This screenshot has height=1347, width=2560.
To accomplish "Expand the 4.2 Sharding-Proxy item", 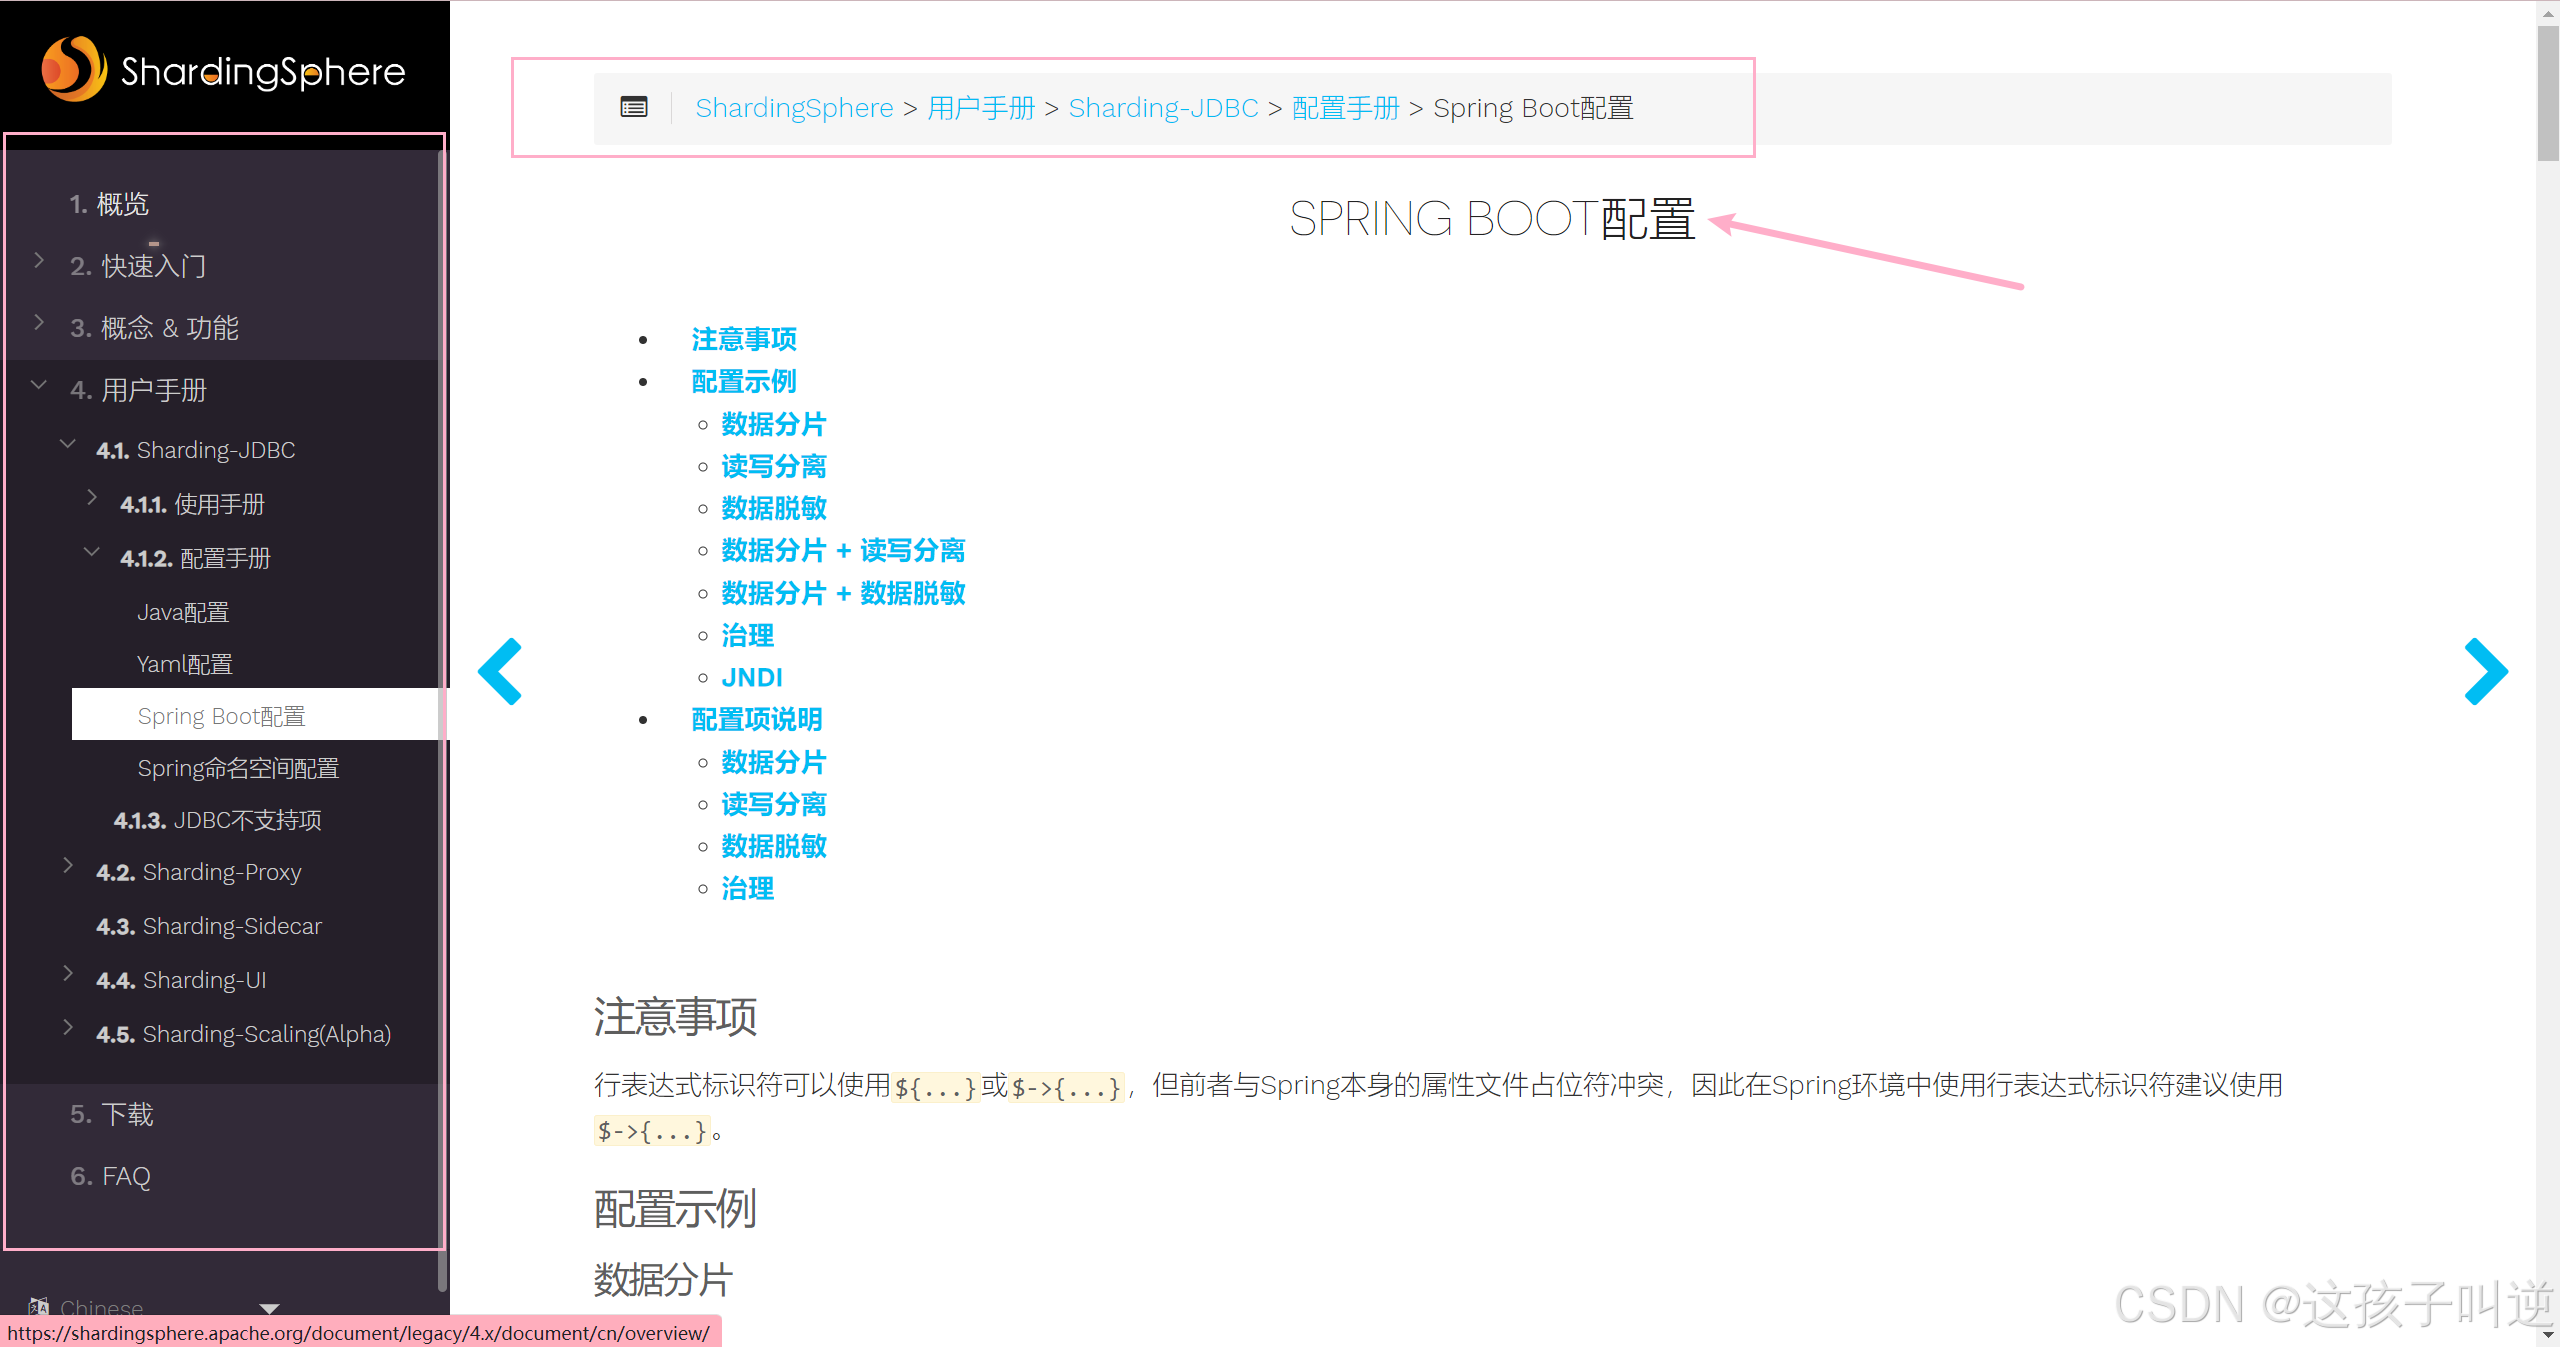I will 68,866.
